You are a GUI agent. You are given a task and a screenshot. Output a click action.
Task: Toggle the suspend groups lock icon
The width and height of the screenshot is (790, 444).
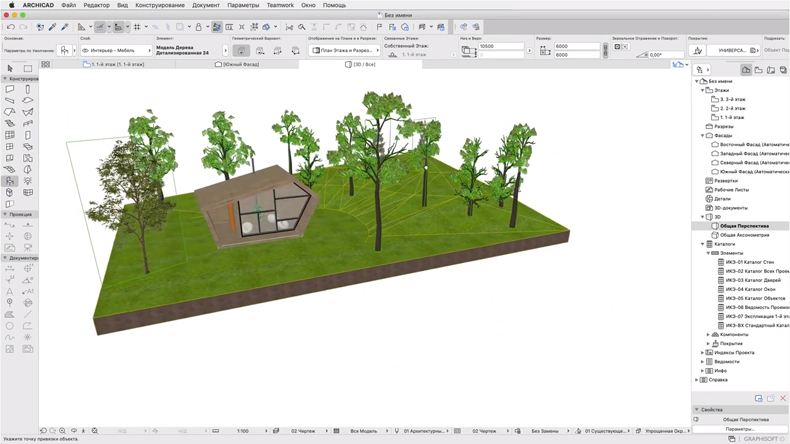pyautogui.click(x=199, y=27)
